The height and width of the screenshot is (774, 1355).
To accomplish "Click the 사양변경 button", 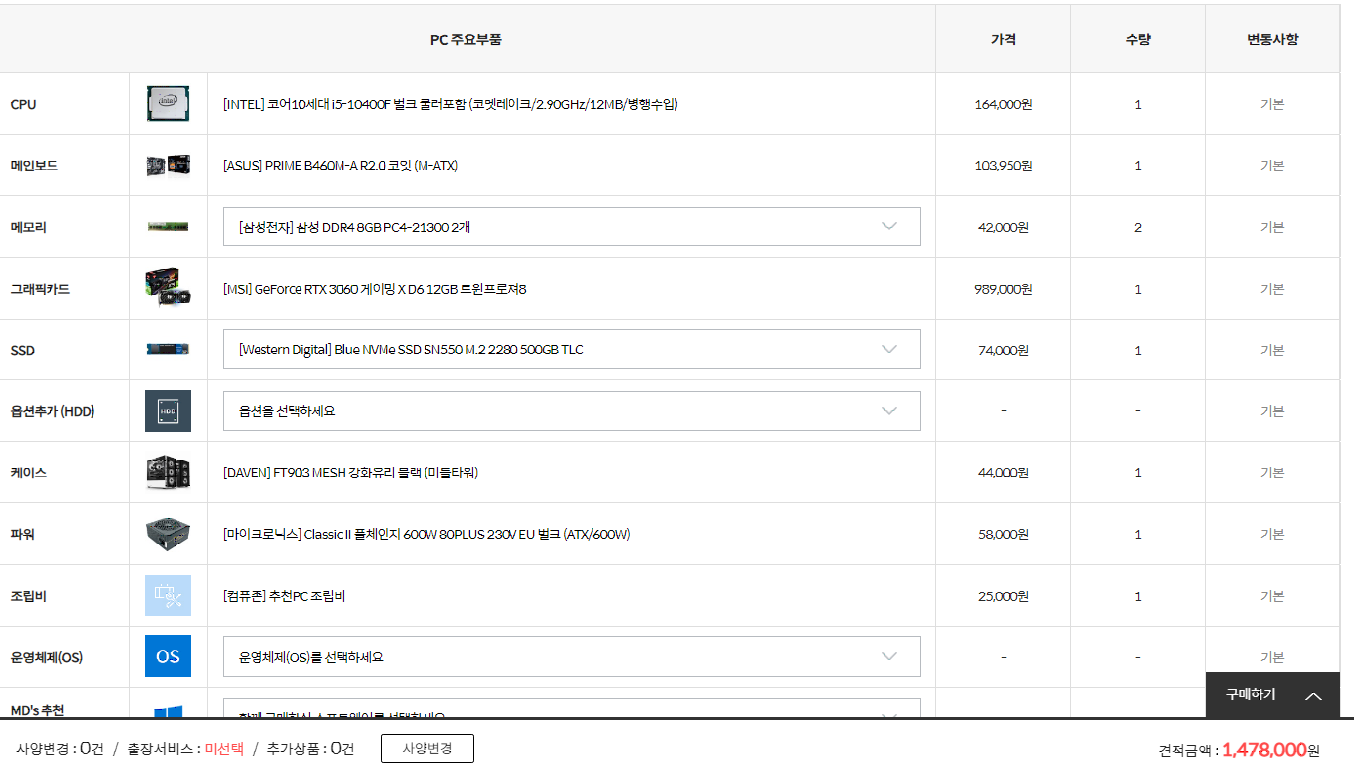I will [x=427, y=749].
